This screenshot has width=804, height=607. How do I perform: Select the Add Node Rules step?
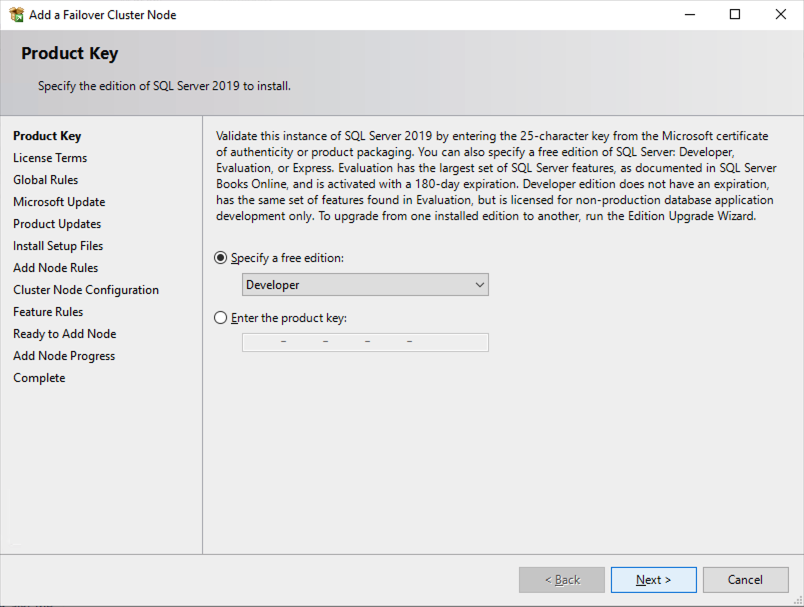55,268
